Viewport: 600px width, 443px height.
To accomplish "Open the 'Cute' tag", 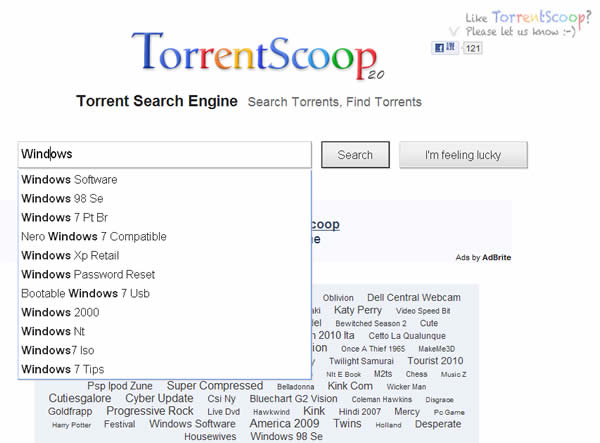I will pos(429,323).
